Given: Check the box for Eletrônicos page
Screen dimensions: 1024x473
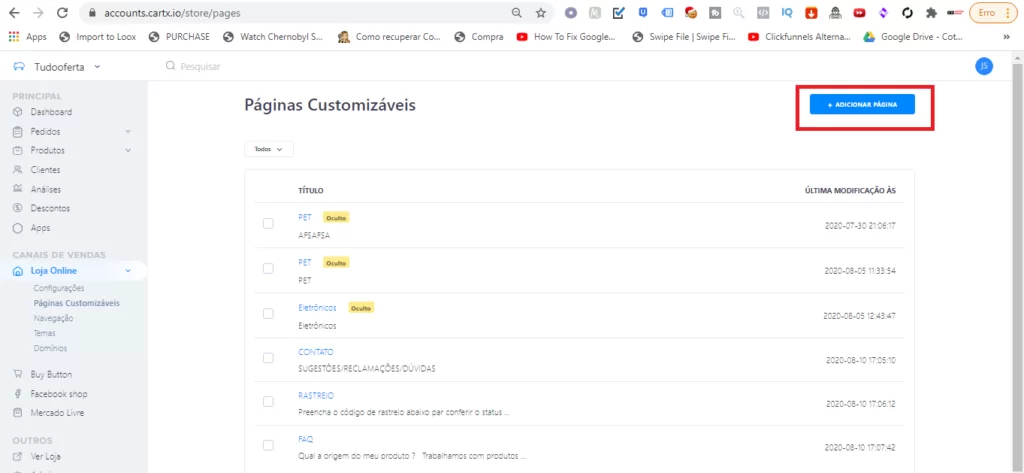Looking at the screenshot, I should 268,314.
